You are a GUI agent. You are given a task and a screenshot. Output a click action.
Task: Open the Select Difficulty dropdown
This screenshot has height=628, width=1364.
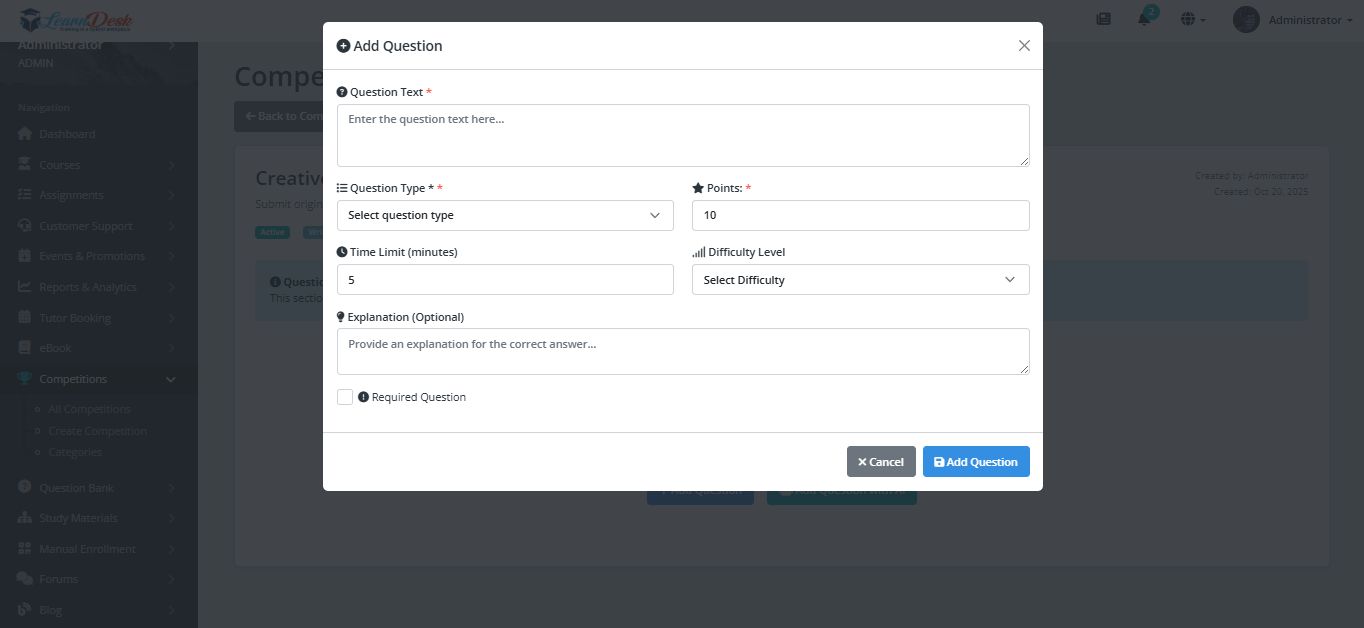[x=860, y=280]
